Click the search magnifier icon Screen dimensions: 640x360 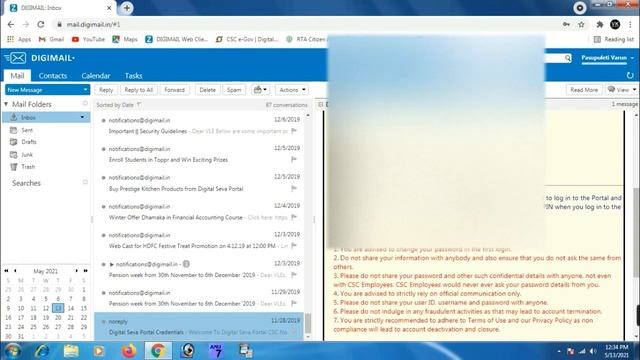(x=568, y=58)
